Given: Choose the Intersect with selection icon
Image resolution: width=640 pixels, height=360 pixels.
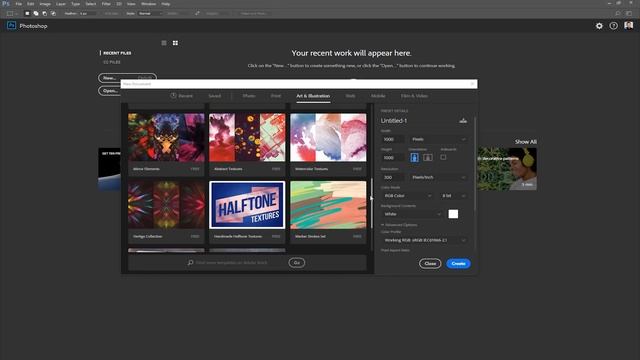Looking at the screenshot, I should point(53,13).
